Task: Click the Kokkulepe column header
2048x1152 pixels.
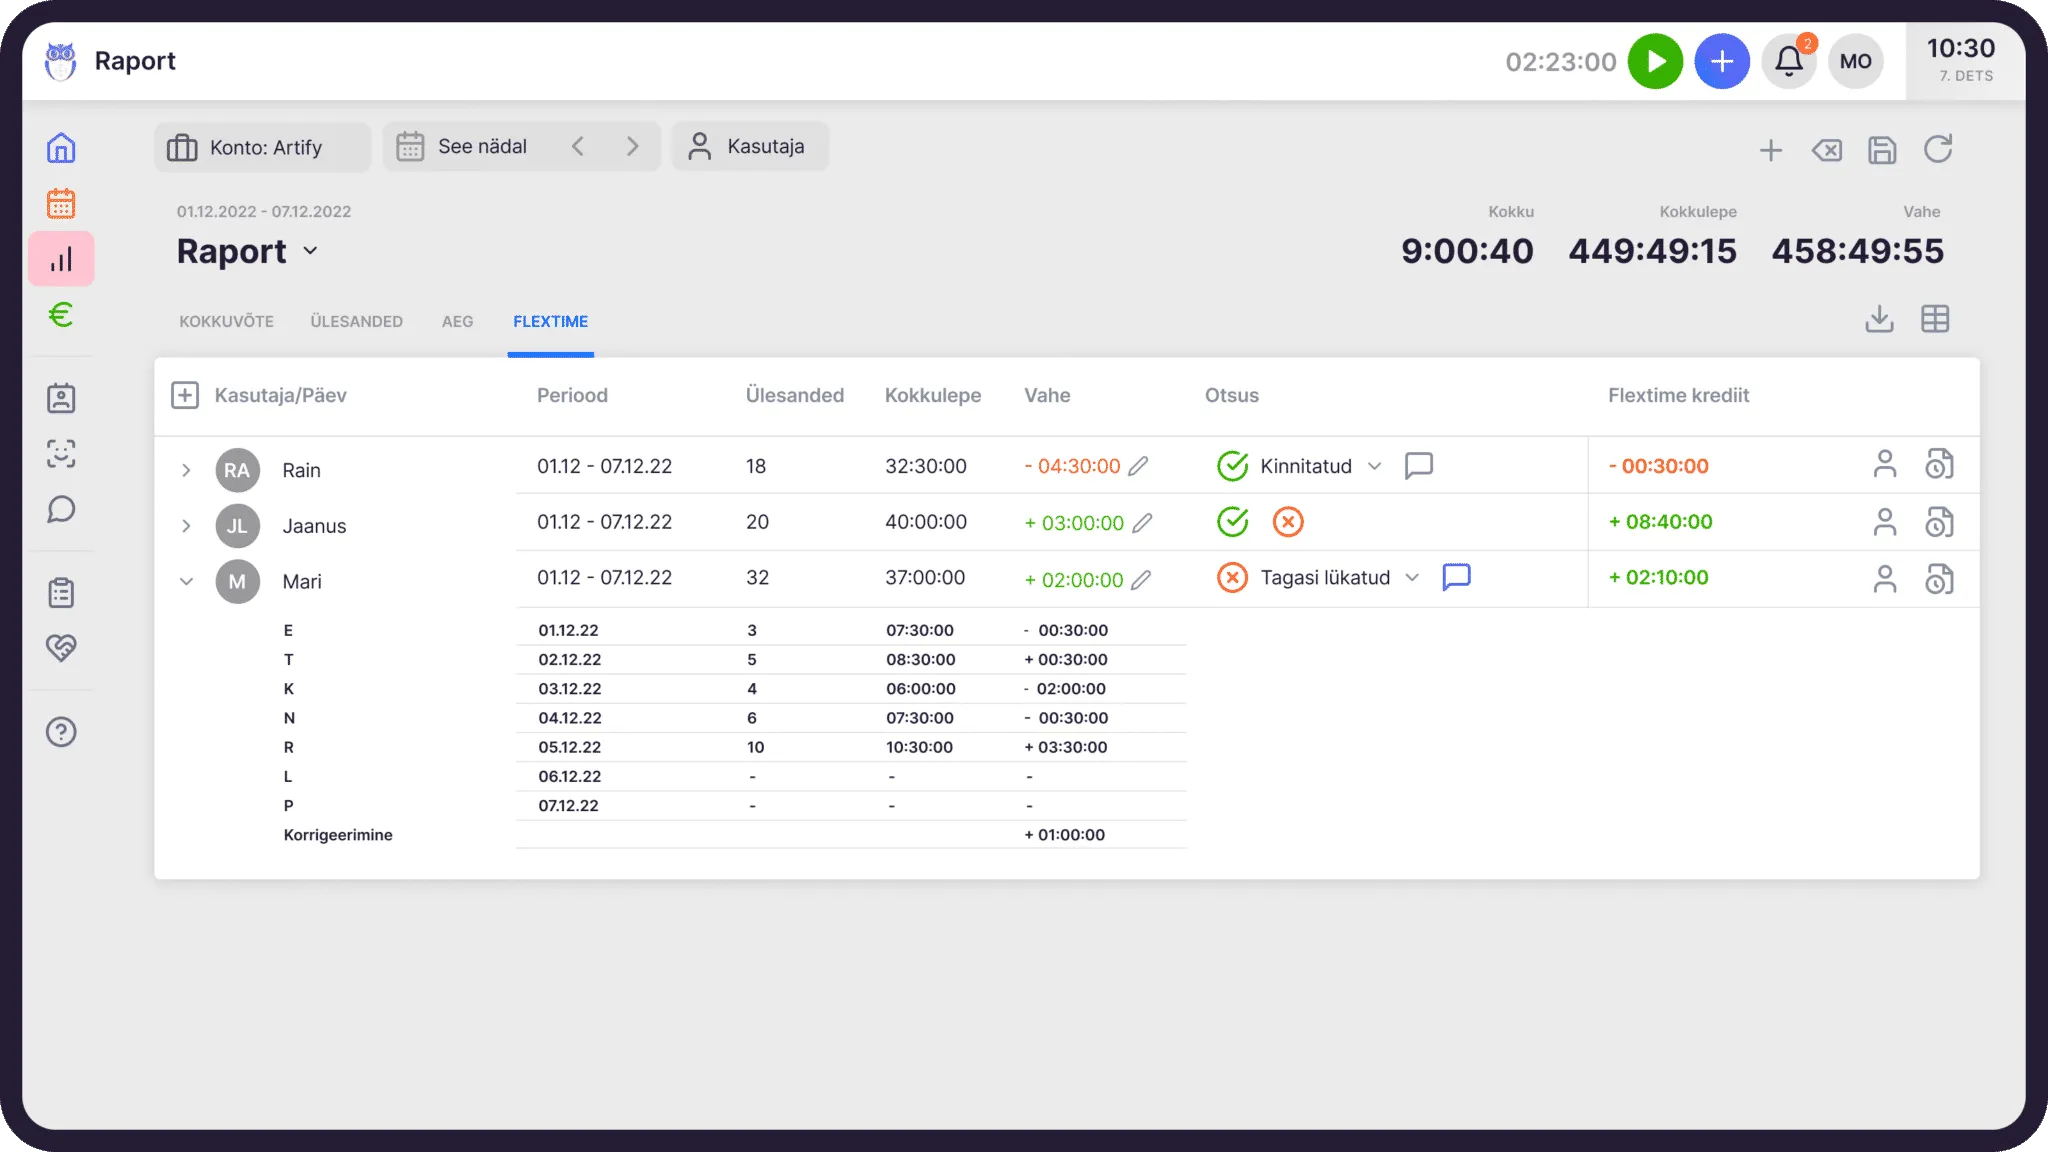Action: point(933,395)
